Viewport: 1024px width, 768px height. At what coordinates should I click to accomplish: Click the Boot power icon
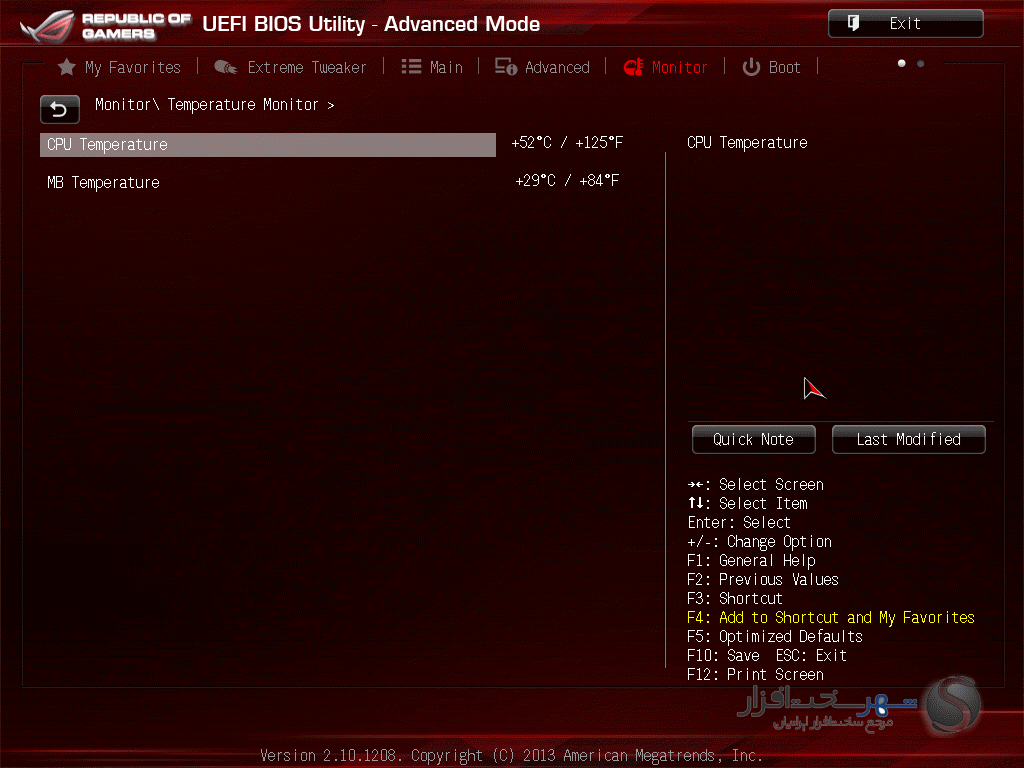tap(751, 67)
